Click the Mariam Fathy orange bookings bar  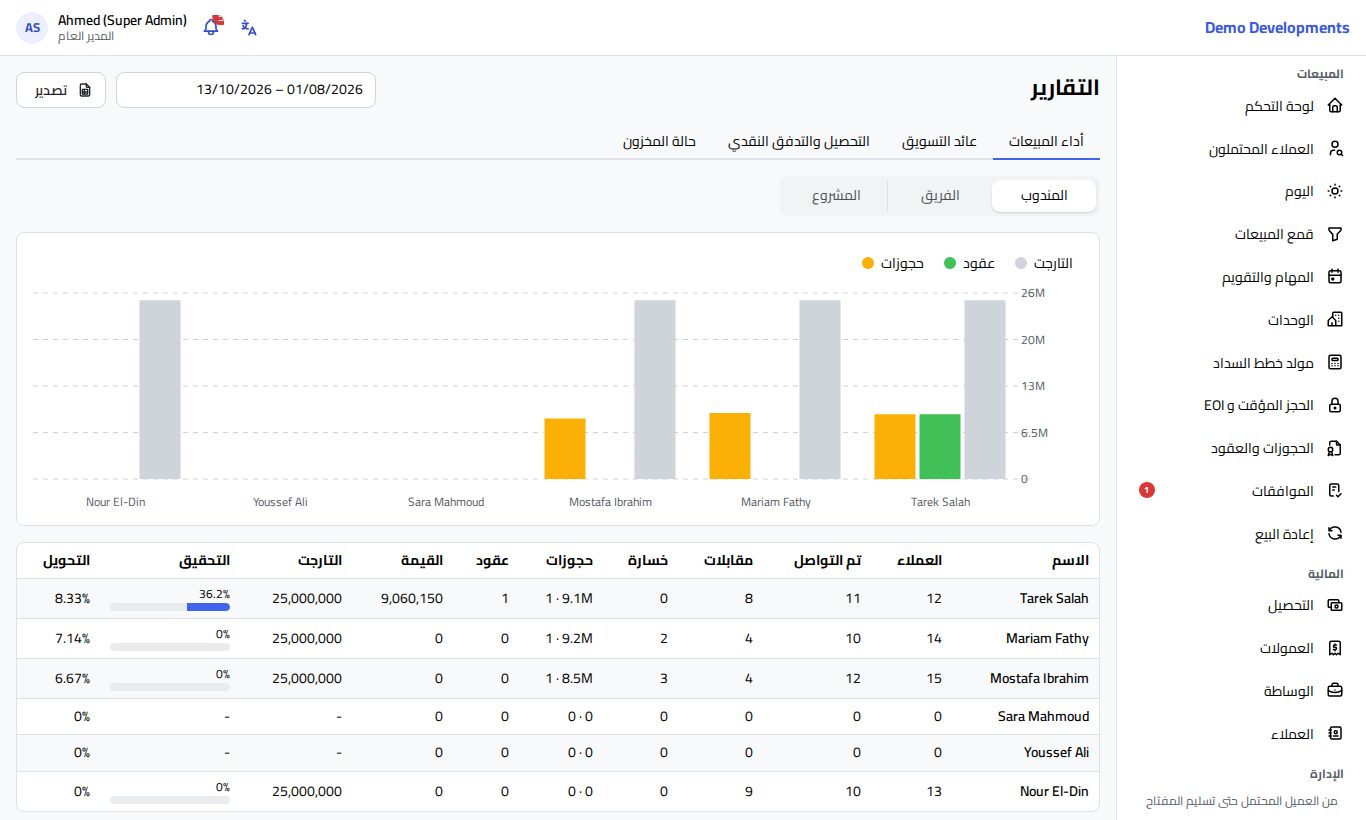(730, 446)
